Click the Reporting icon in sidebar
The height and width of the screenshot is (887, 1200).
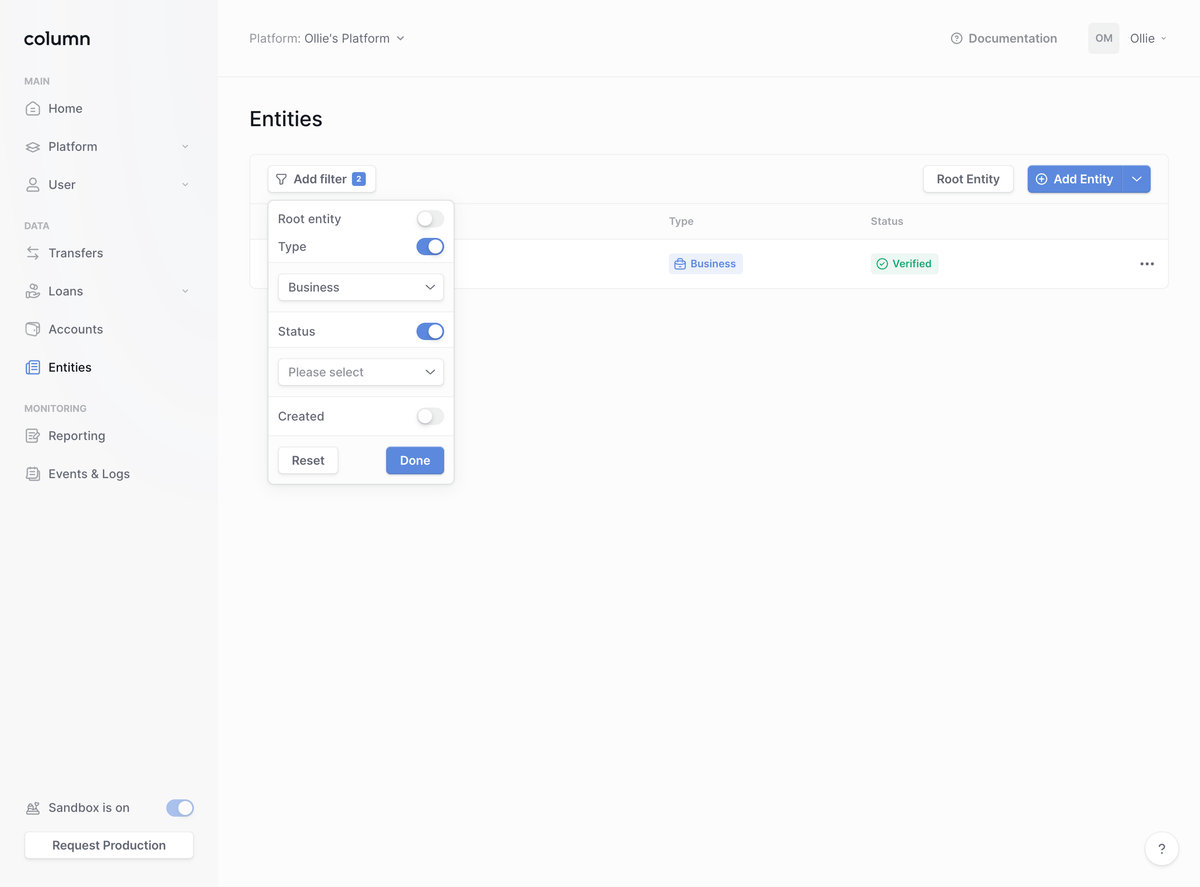click(33, 436)
